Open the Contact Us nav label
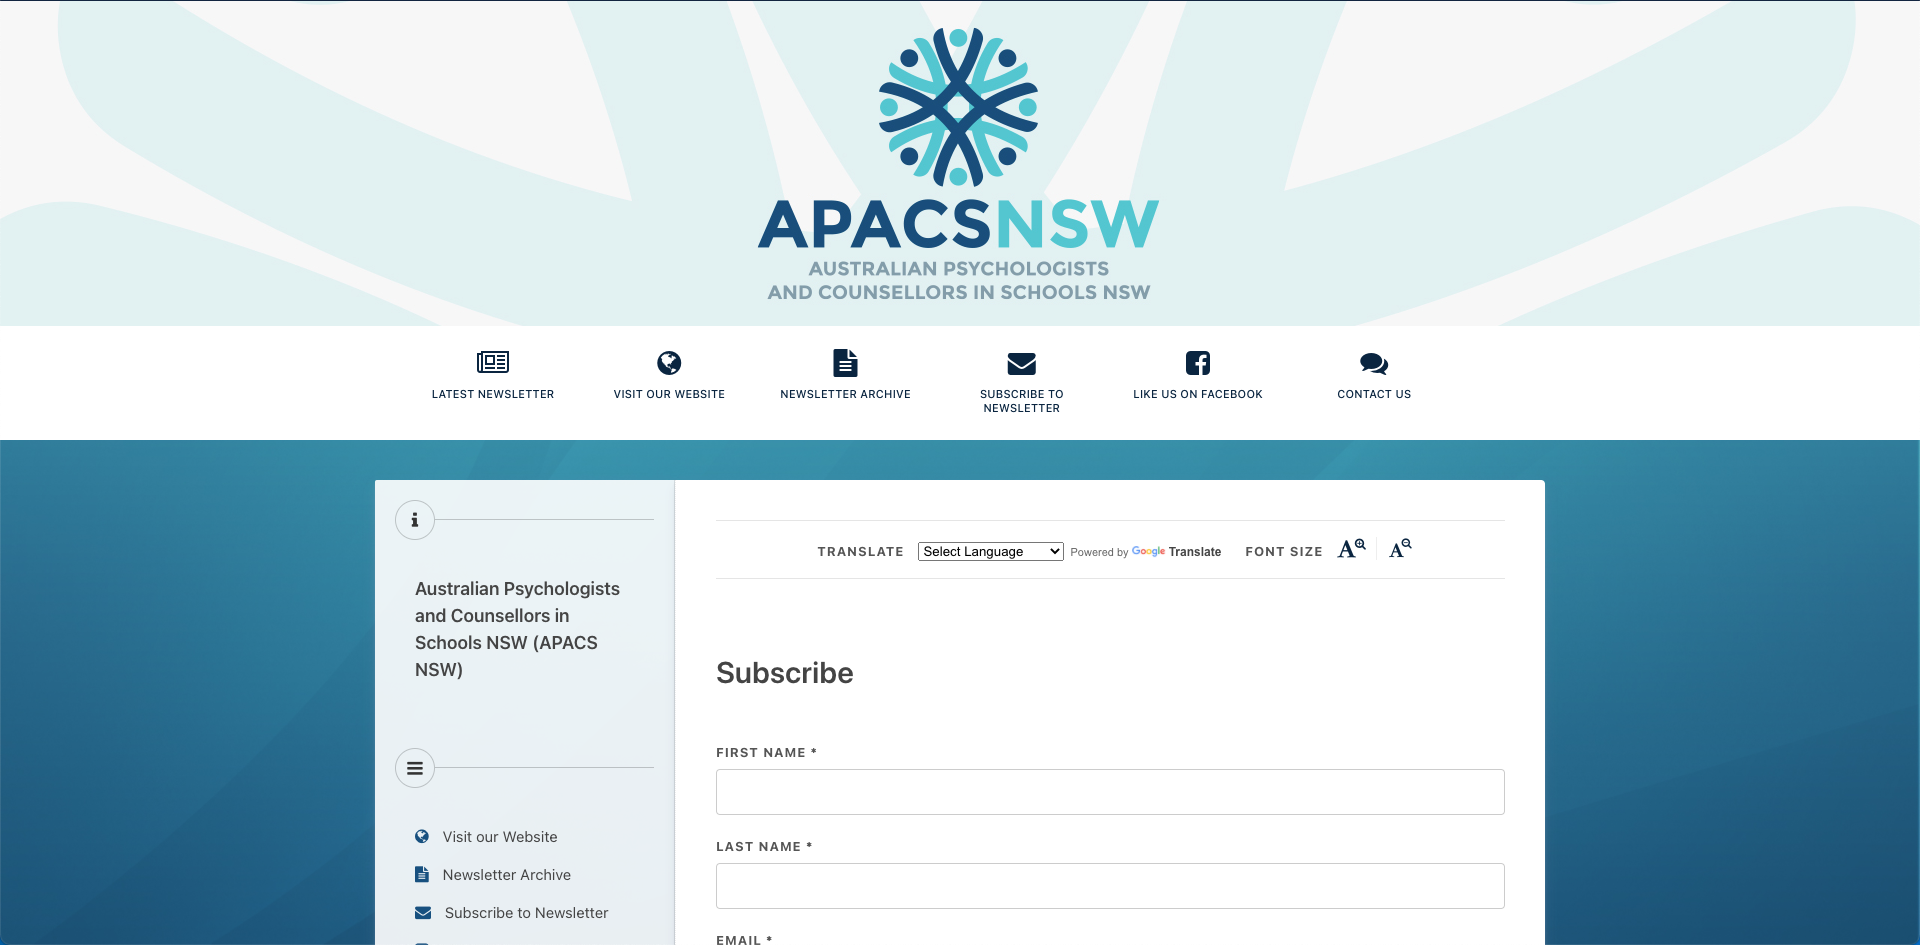1920x945 pixels. 1374,394
